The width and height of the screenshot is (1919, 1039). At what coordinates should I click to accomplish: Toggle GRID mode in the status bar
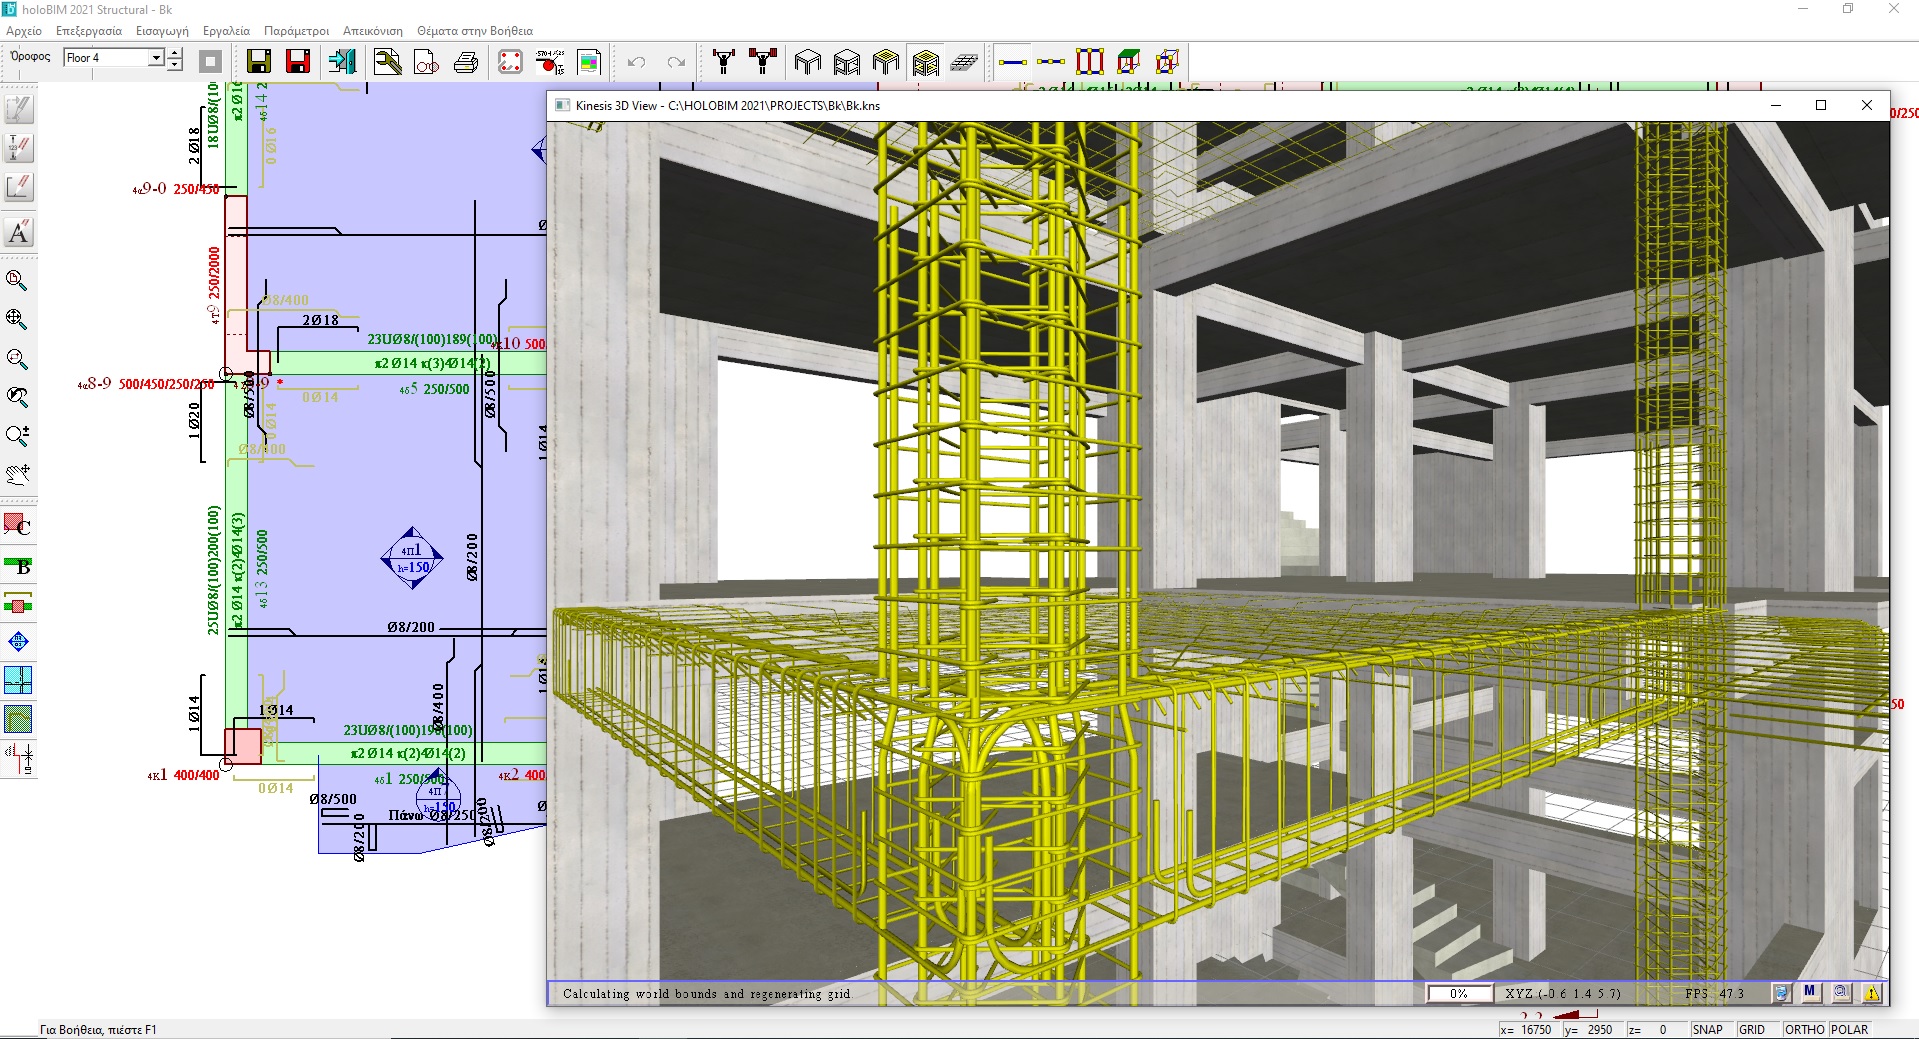point(1752,1029)
